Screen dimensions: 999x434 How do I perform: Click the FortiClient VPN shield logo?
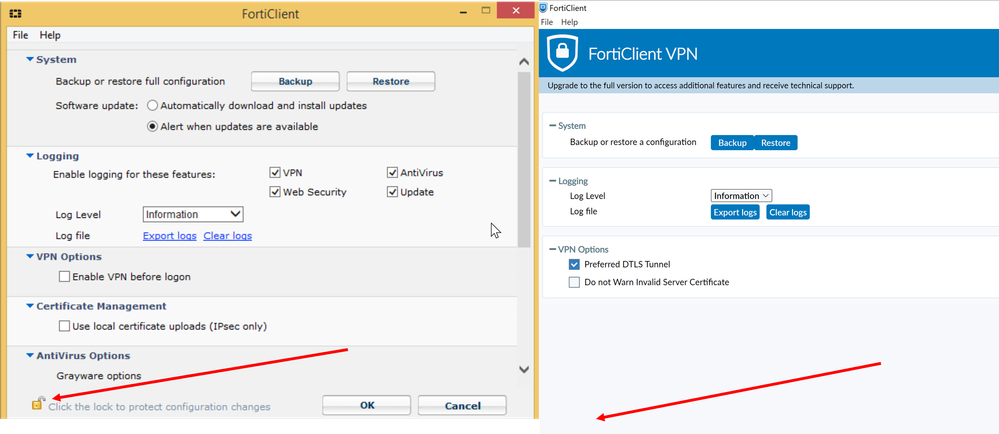pyautogui.click(x=565, y=53)
